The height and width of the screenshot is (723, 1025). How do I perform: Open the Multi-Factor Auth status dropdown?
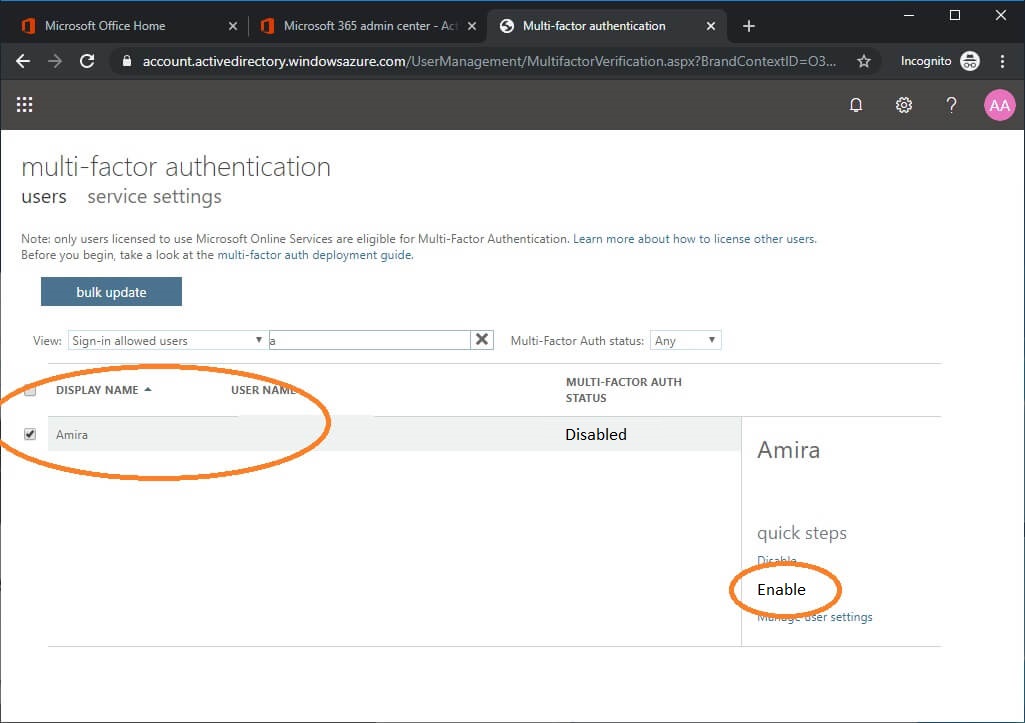(685, 340)
